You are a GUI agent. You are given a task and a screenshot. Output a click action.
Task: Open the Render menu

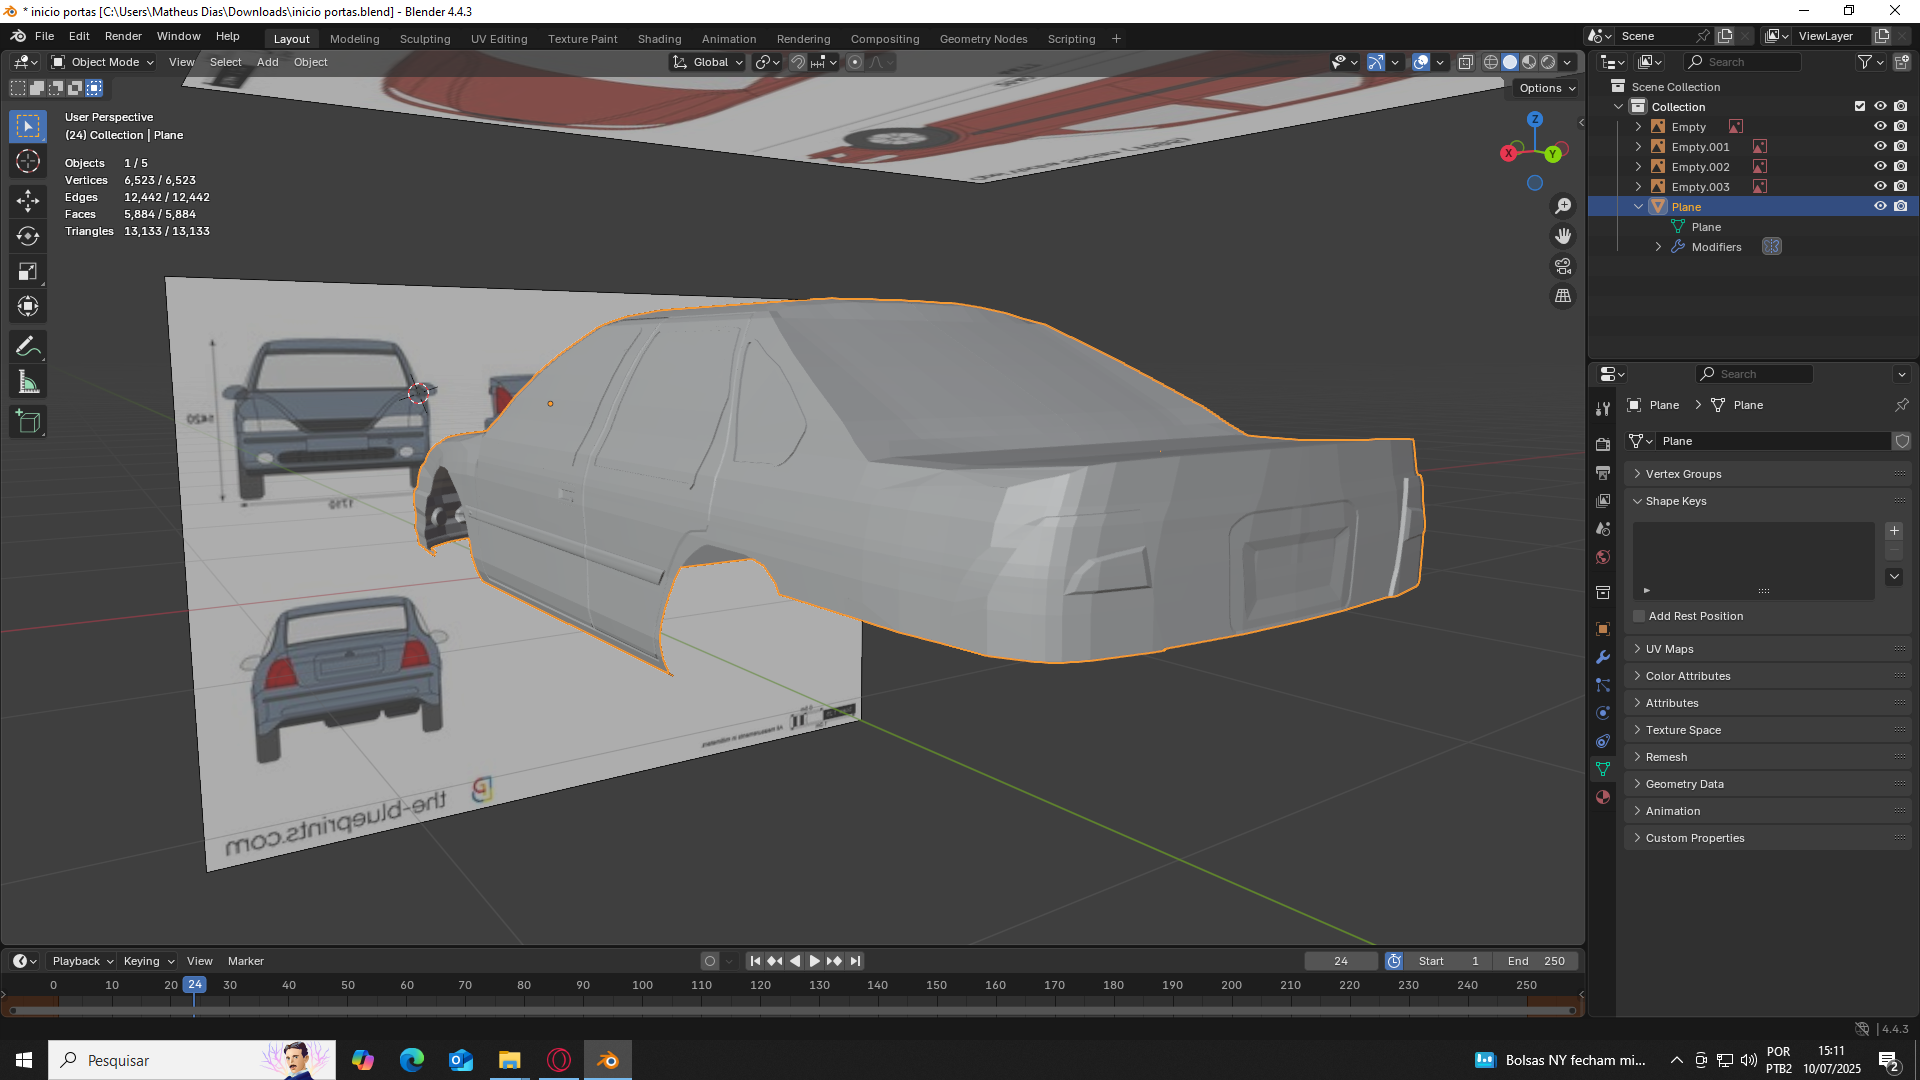point(123,36)
